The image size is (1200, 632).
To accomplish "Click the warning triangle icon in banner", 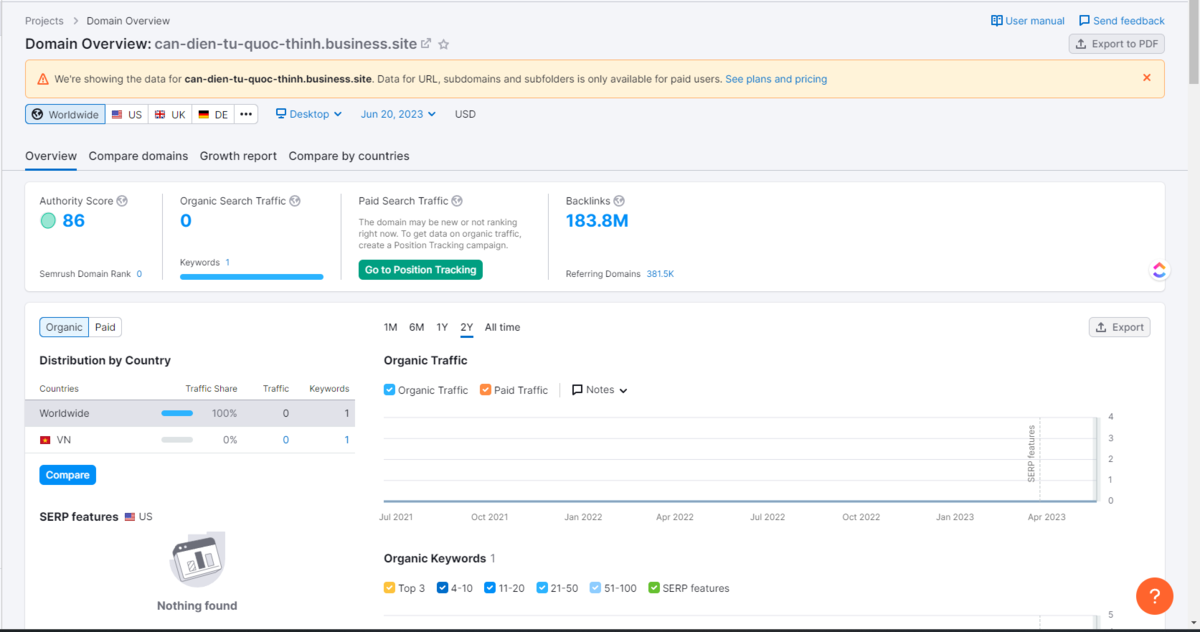I will [43, 79].
